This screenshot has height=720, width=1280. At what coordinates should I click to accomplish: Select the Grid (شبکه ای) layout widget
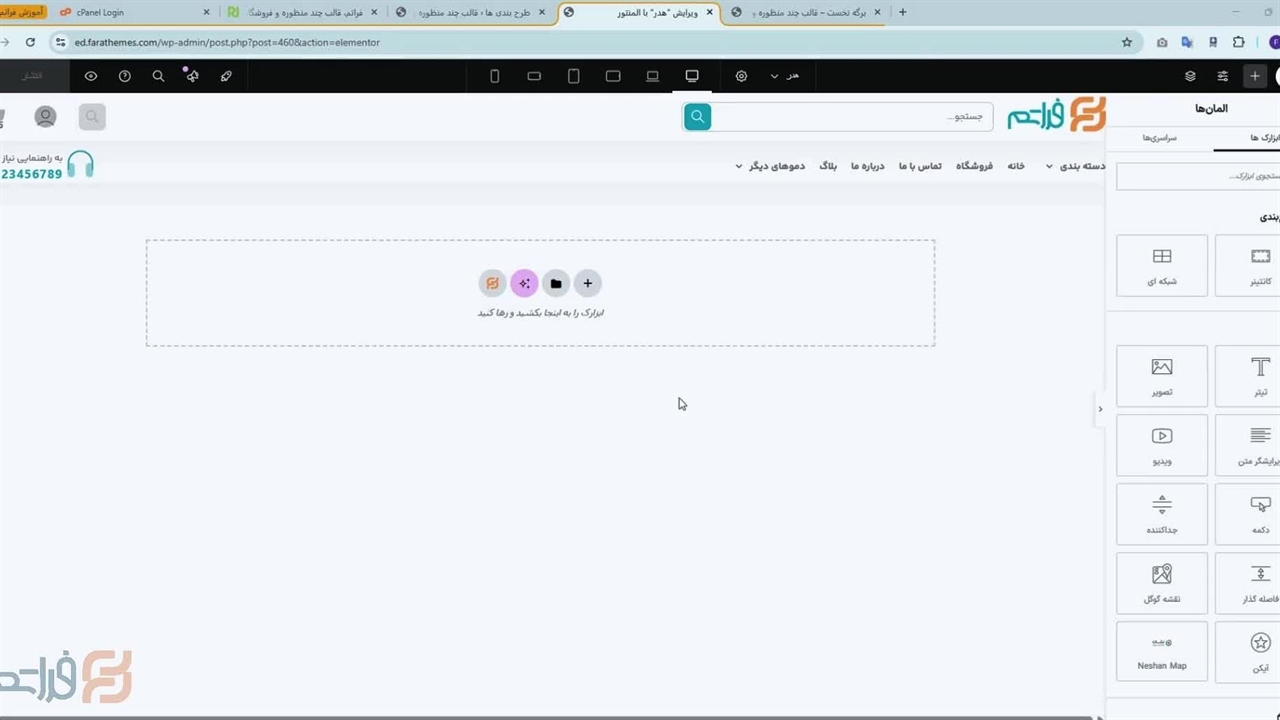[x=1161, y=265]
